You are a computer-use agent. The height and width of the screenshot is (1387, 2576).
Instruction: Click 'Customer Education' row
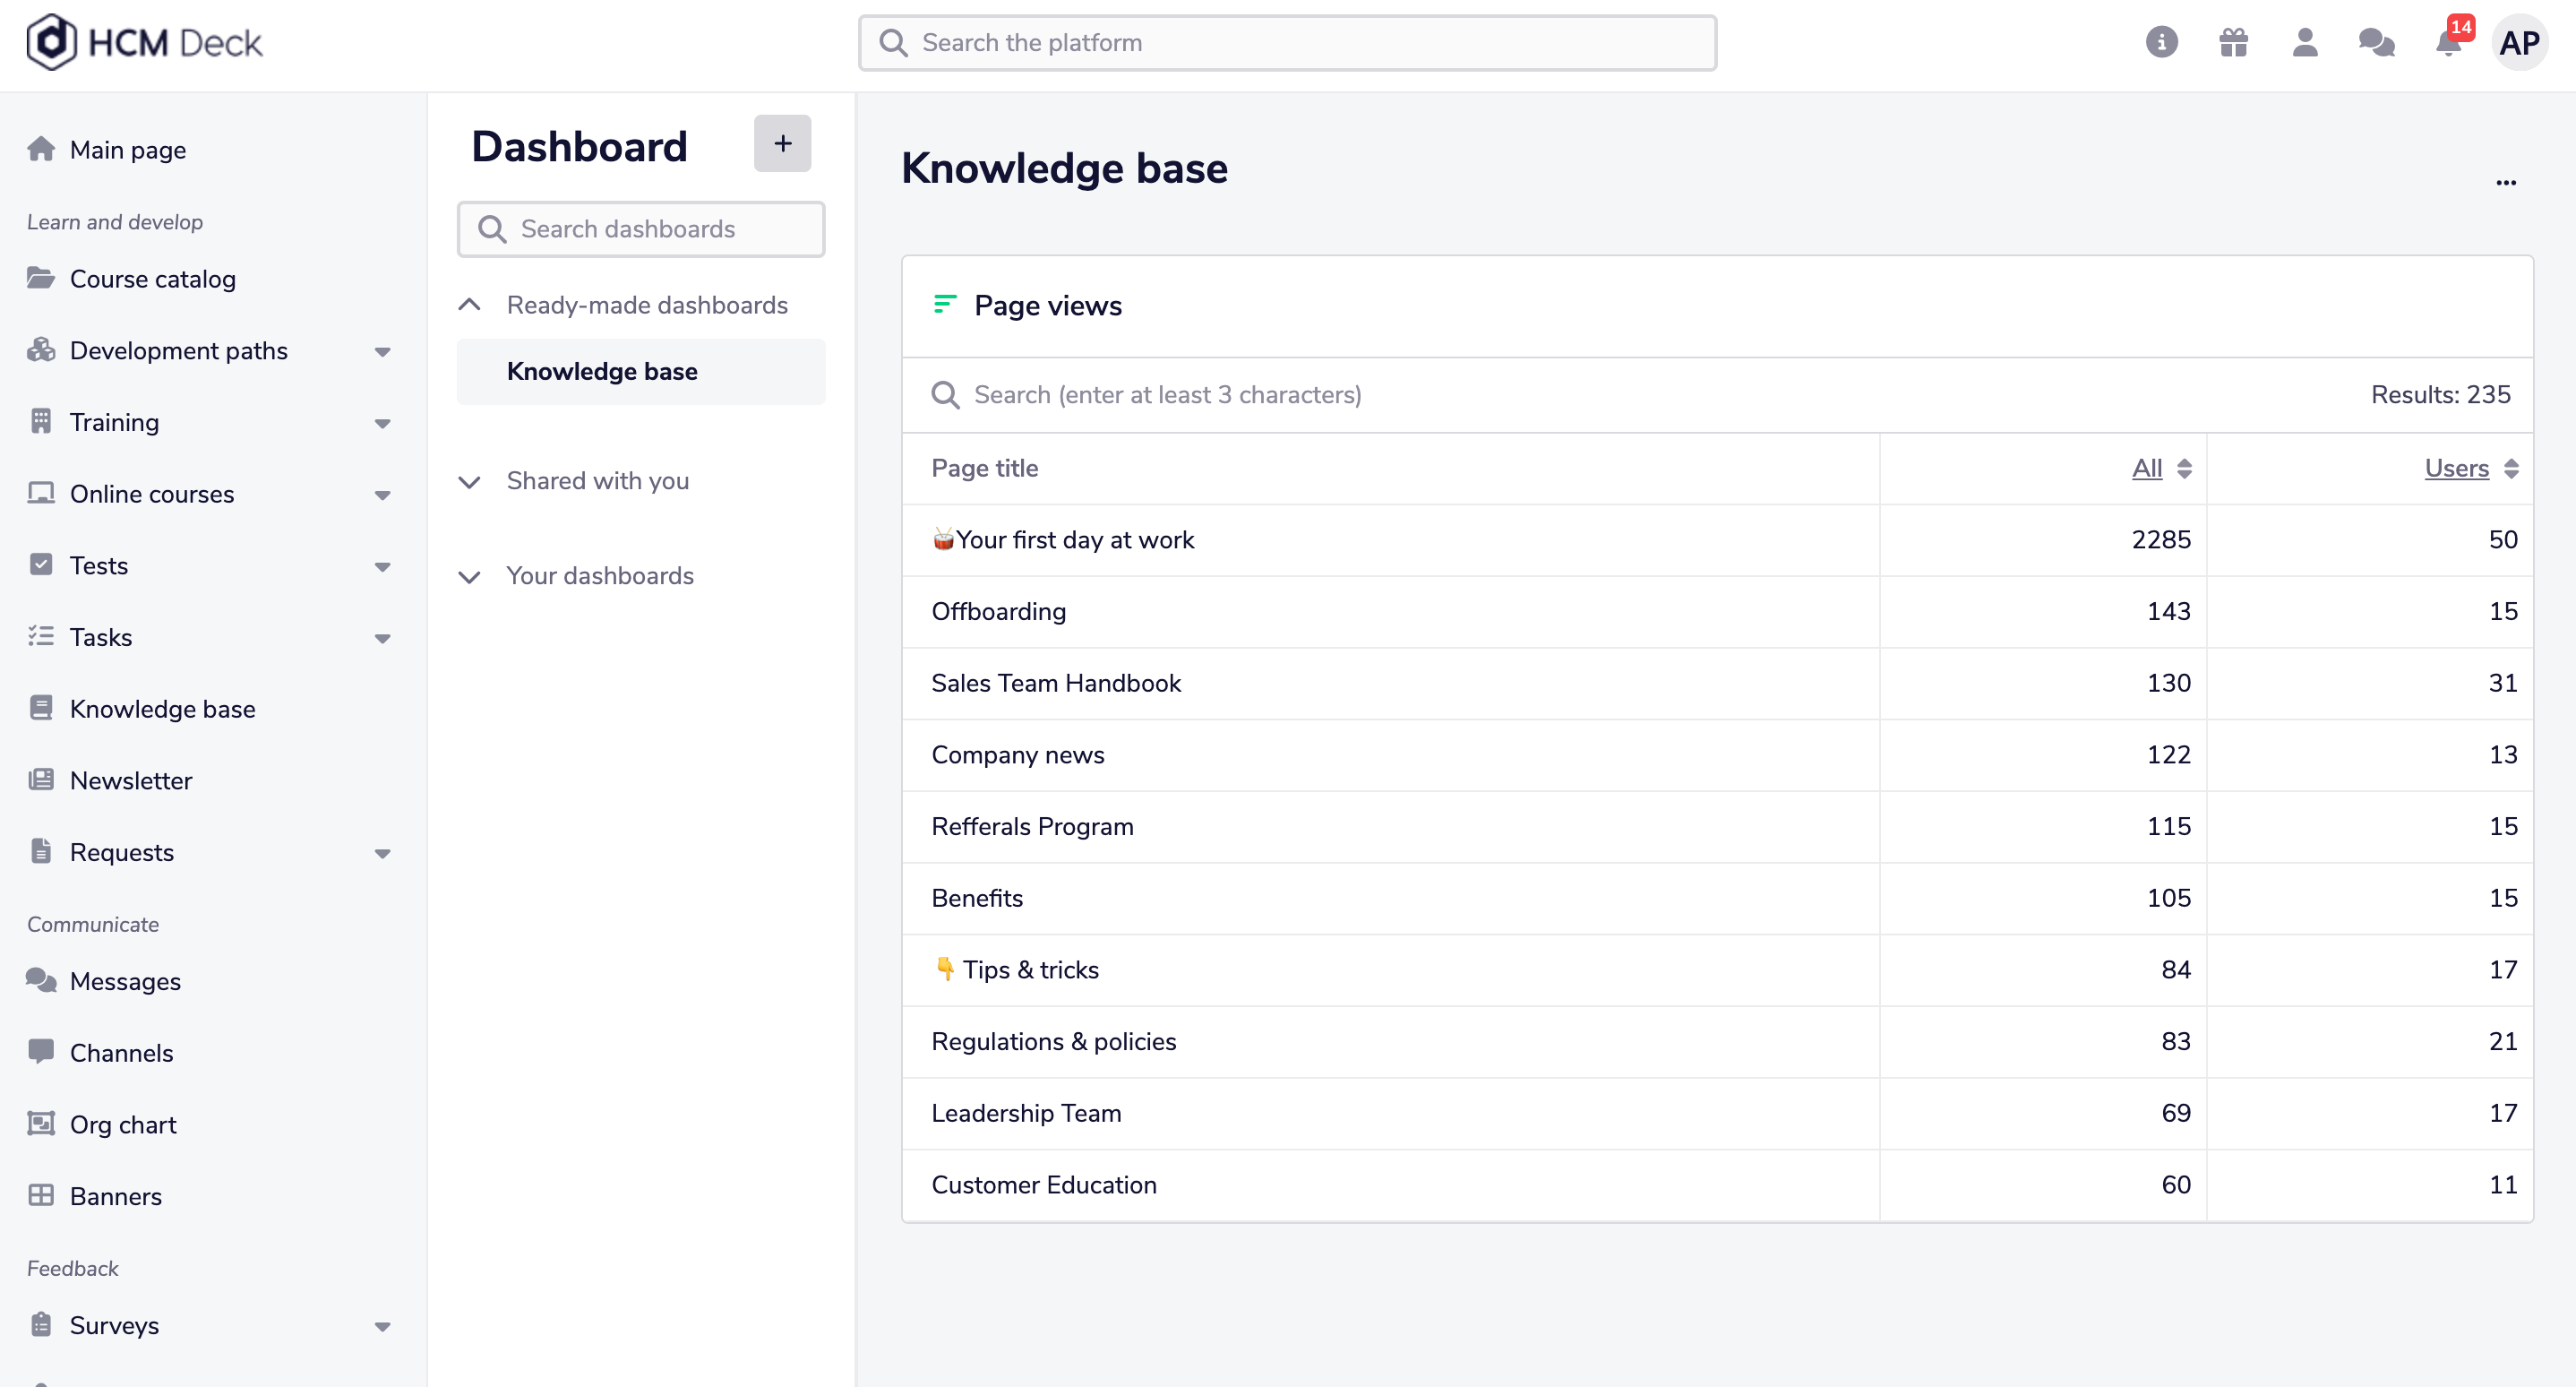click(x=1717, y=1185)
